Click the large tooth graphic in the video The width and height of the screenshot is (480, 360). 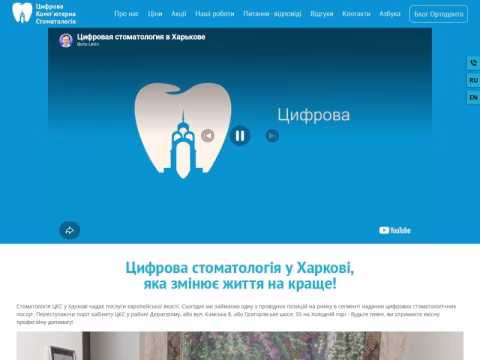coord(183,130)
